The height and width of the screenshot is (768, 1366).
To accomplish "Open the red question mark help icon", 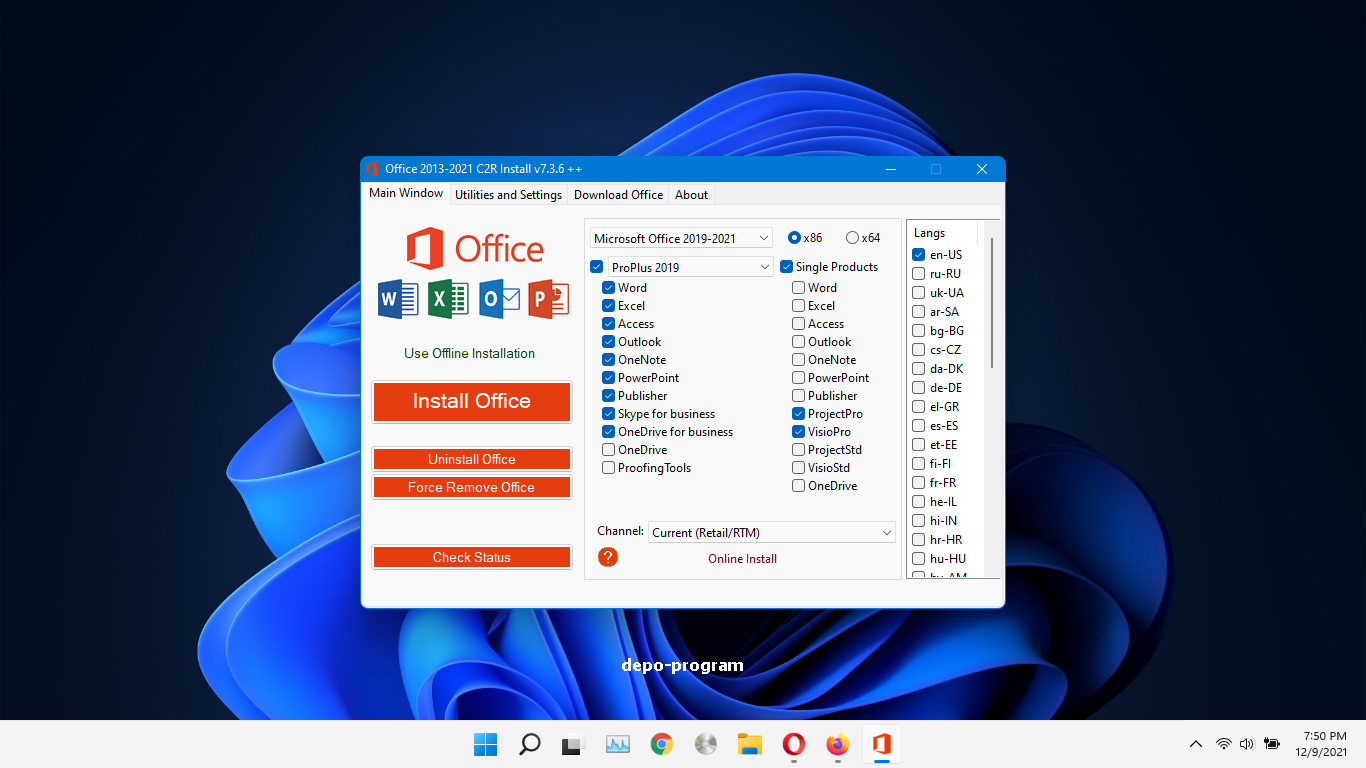I will coord(608,557).
